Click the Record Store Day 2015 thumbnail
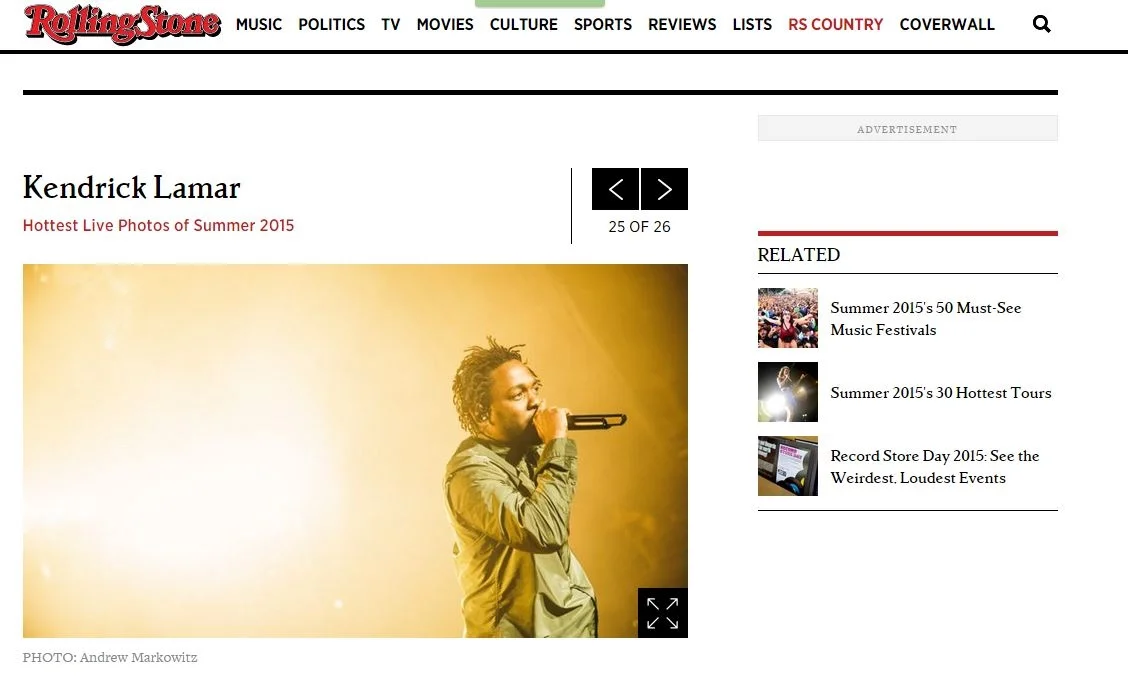Viewport: 1128px width, 683px height. coord(788,466)
